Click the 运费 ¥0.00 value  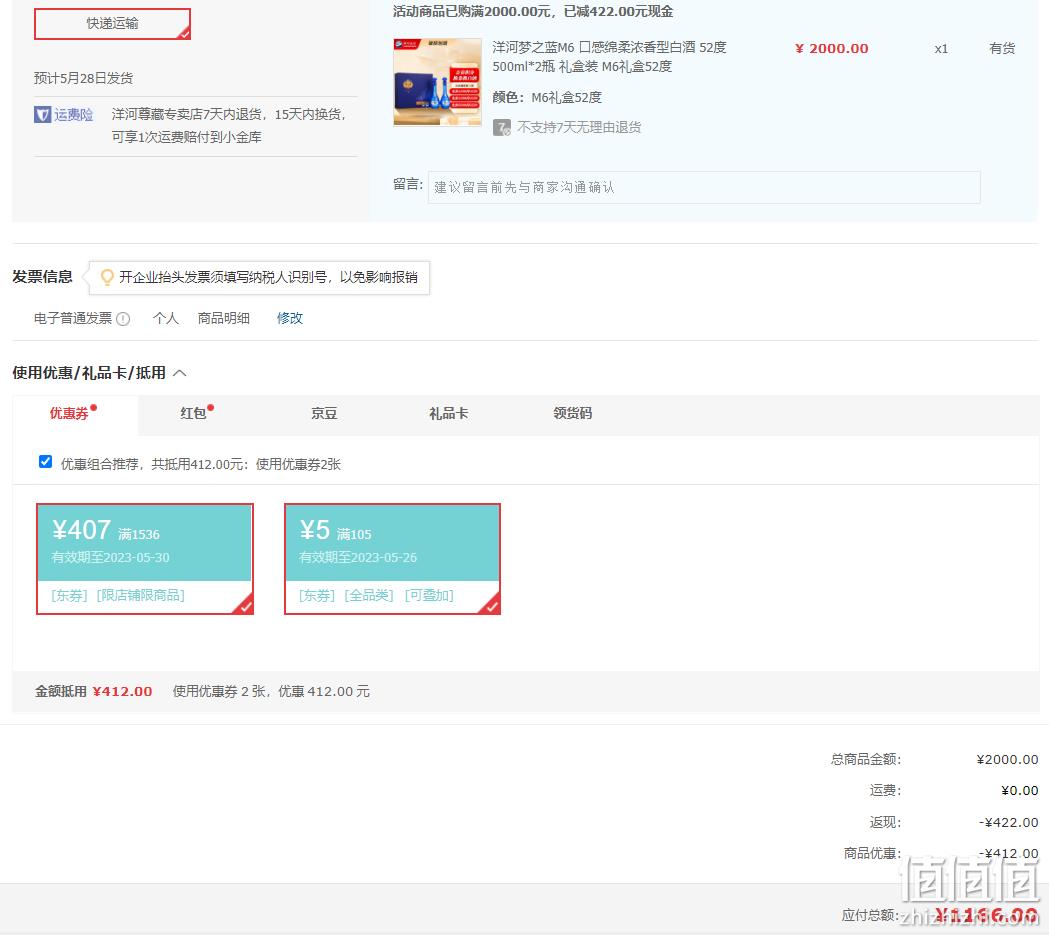click(1020, 791)
